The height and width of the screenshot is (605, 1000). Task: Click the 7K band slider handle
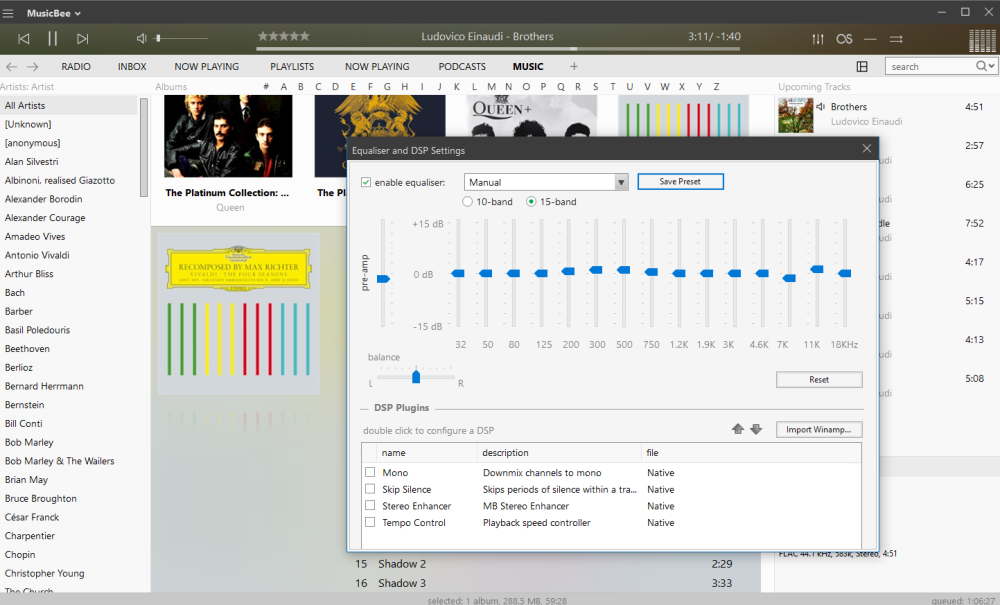(x=789, y=278)
